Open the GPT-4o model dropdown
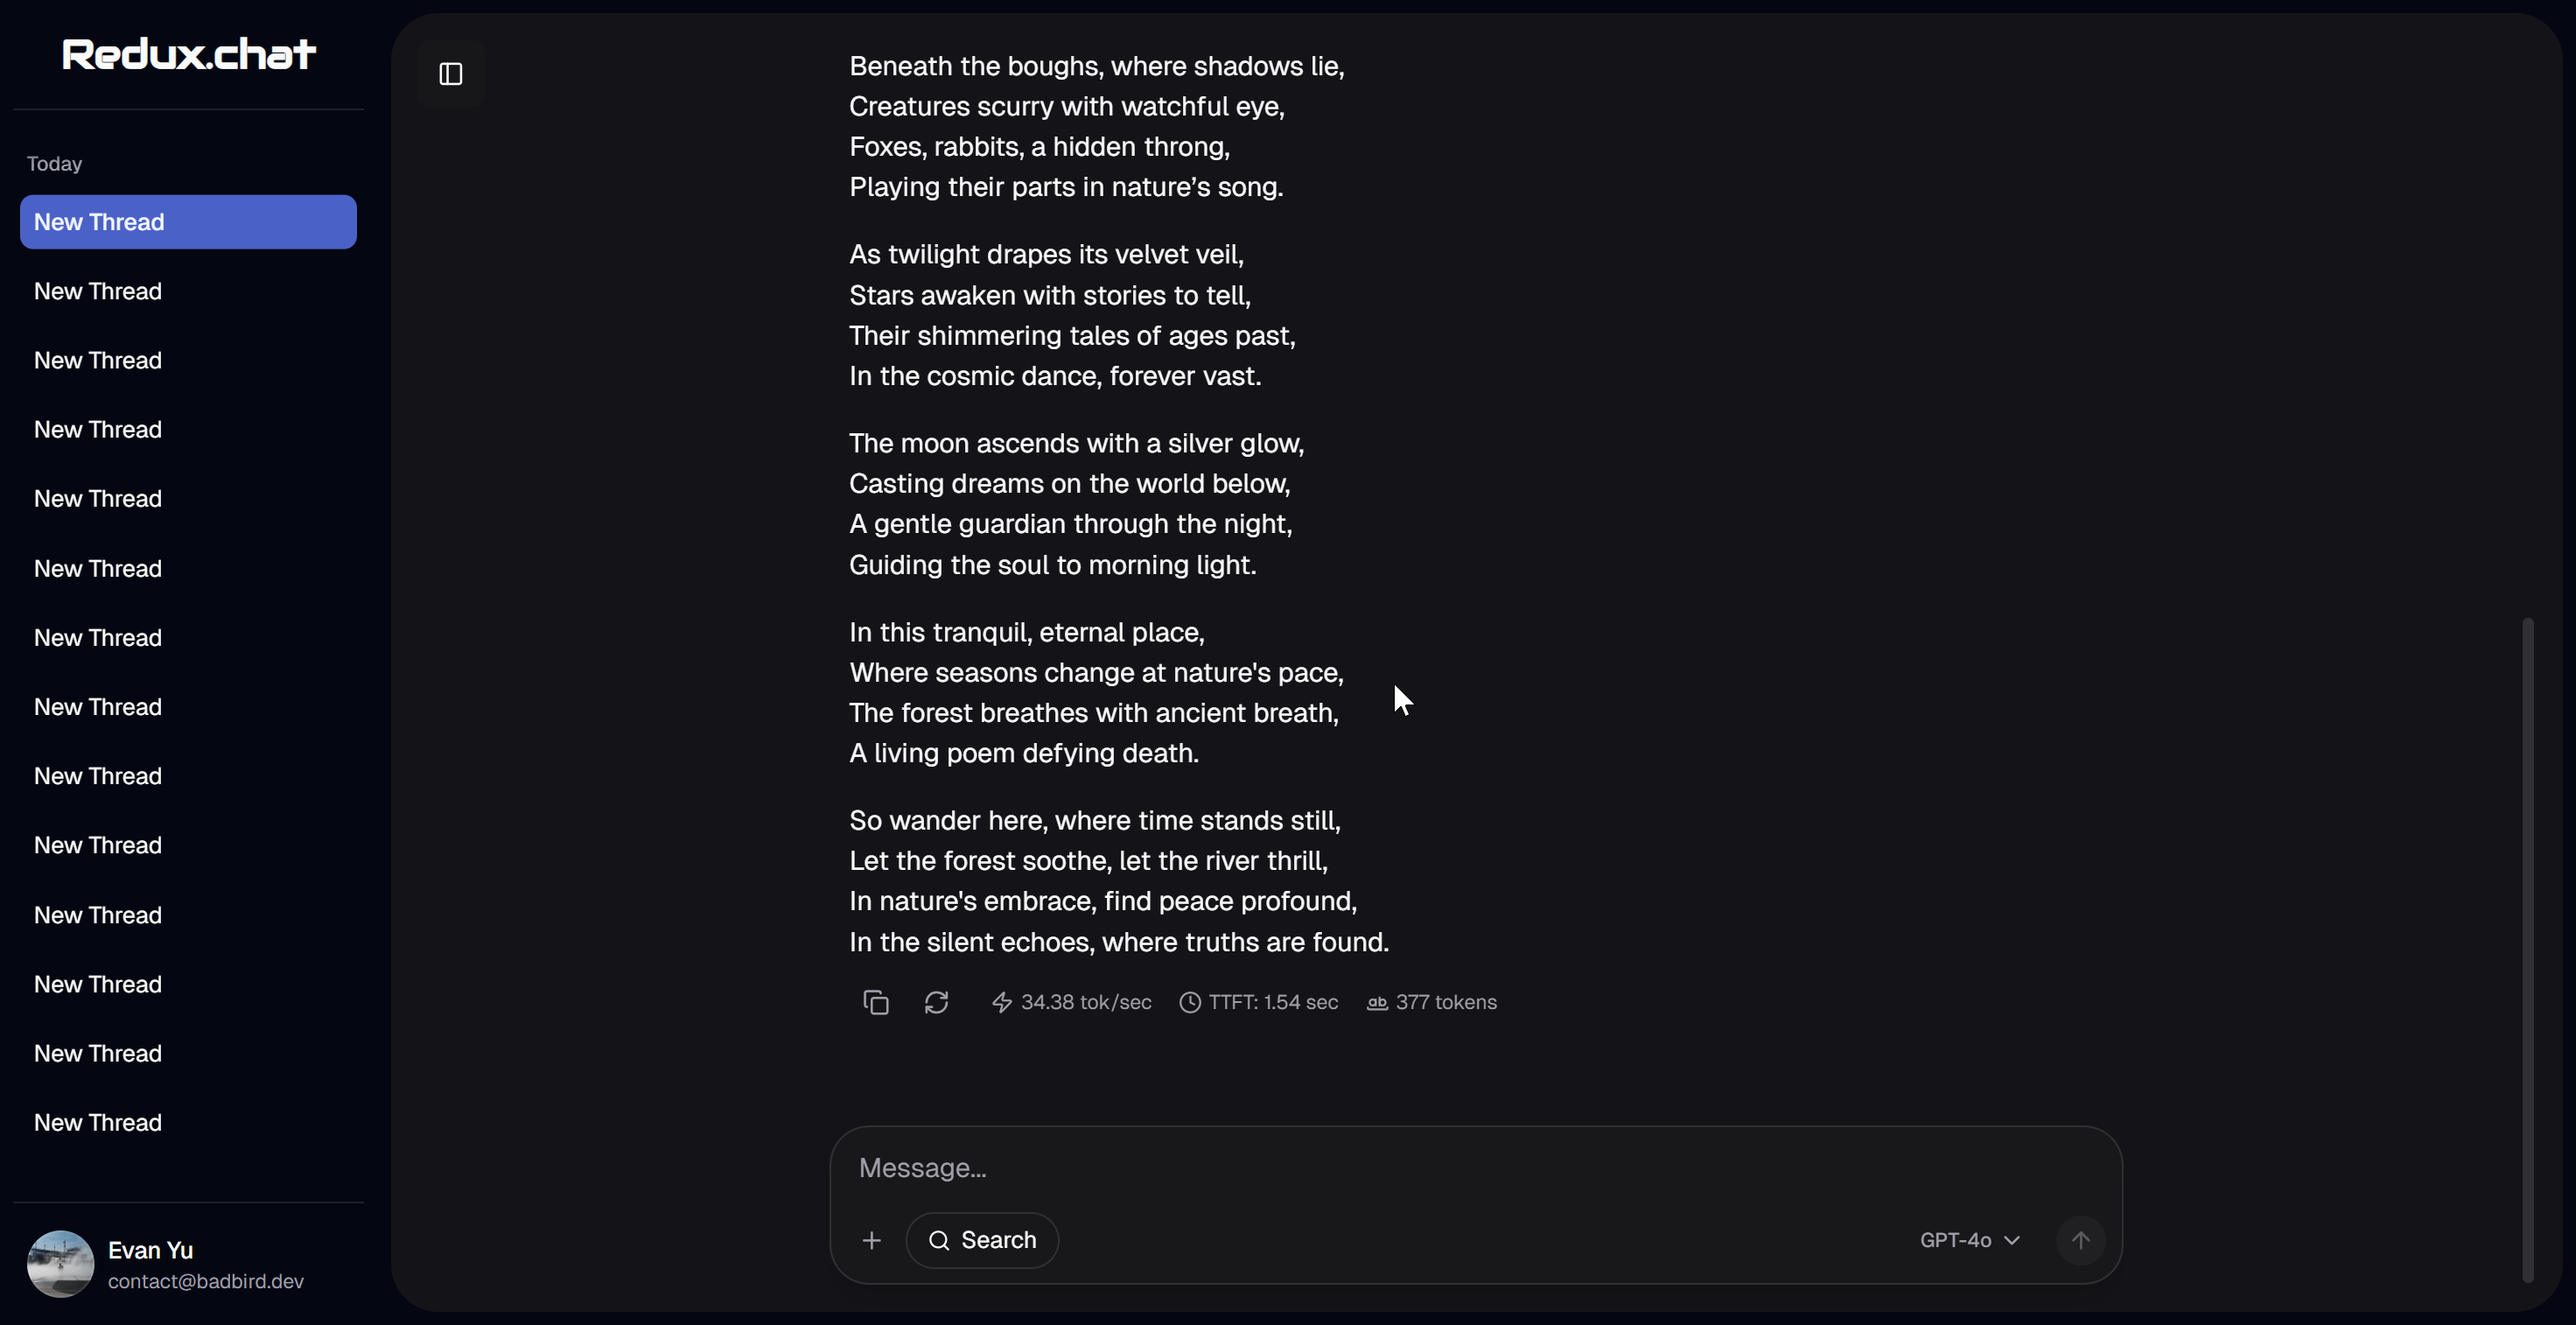The height and width of the screenshot is (1325, 2576). point(1969,1240)
